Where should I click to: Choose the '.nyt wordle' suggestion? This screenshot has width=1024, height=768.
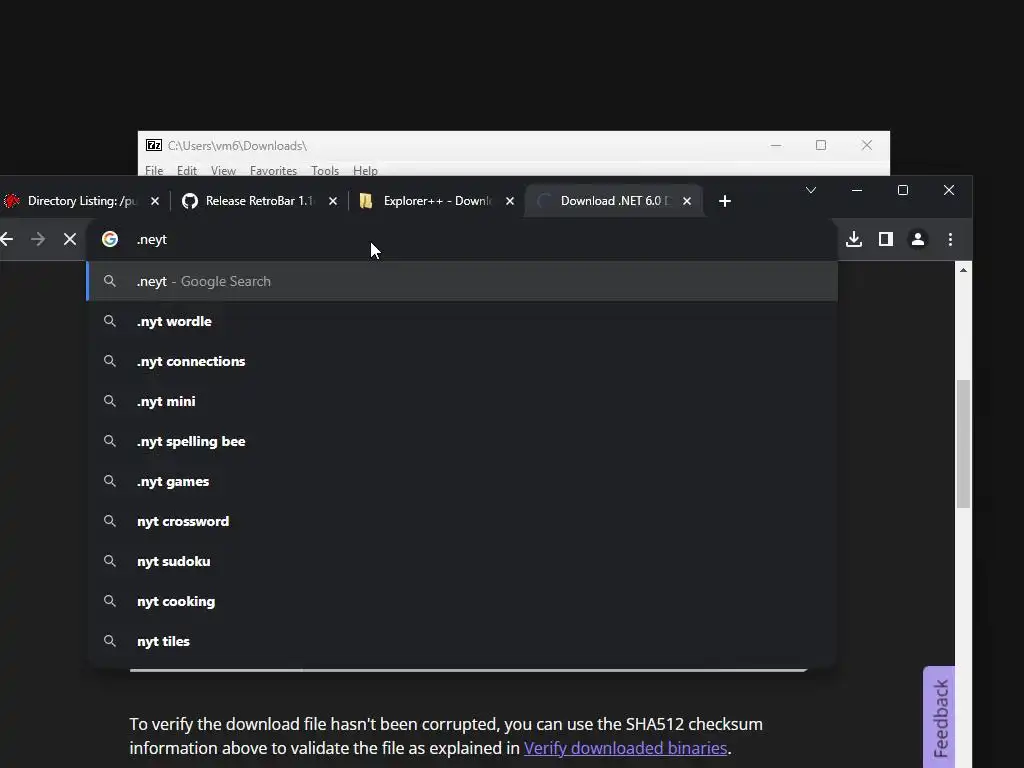coord(462,321)
